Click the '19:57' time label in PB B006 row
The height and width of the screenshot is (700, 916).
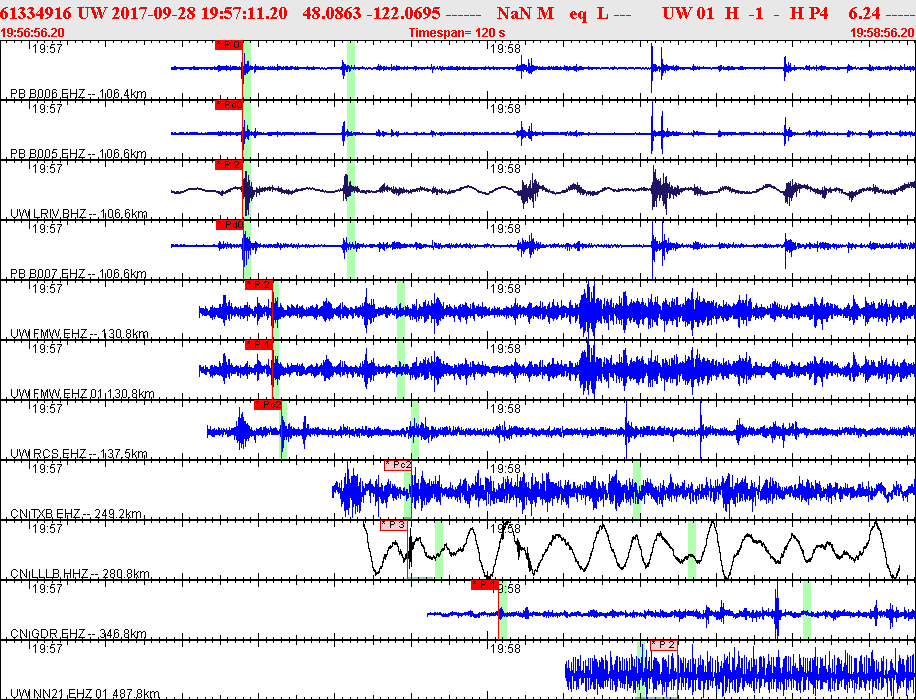pos(47,48)
